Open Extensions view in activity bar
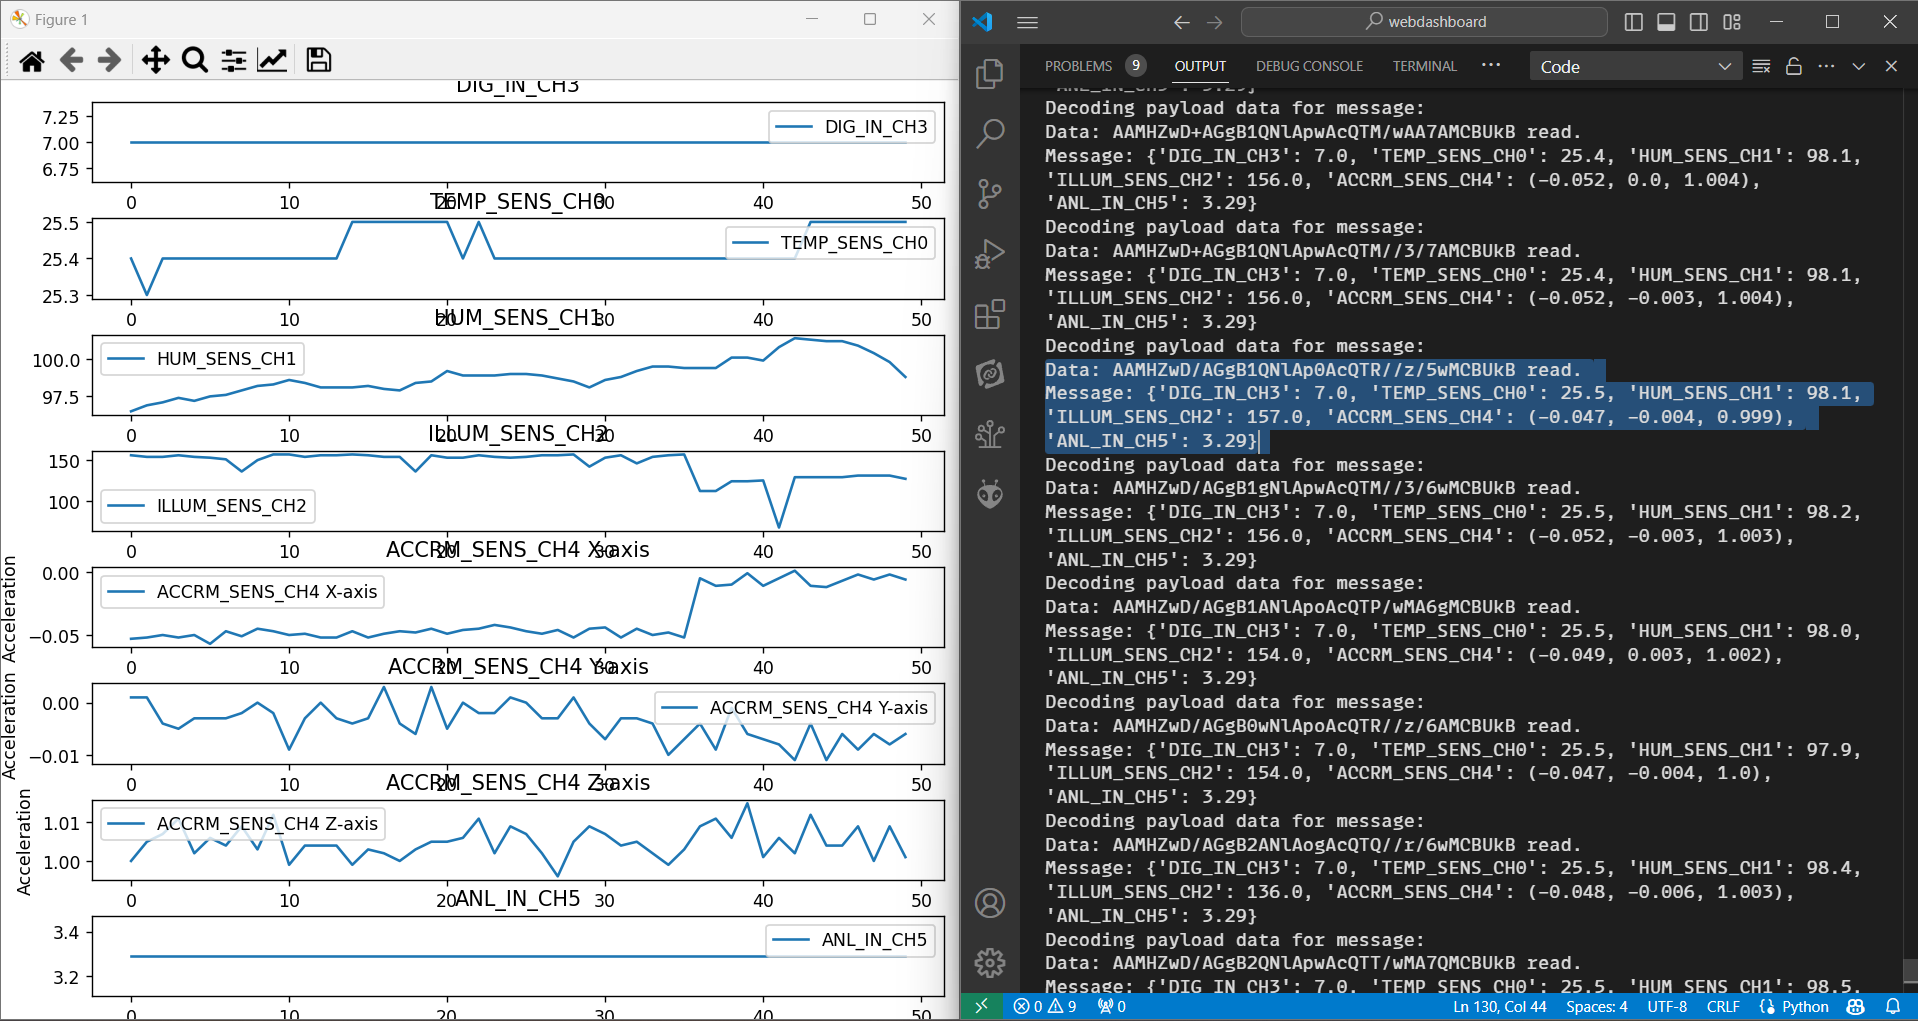 coord(990,314)
